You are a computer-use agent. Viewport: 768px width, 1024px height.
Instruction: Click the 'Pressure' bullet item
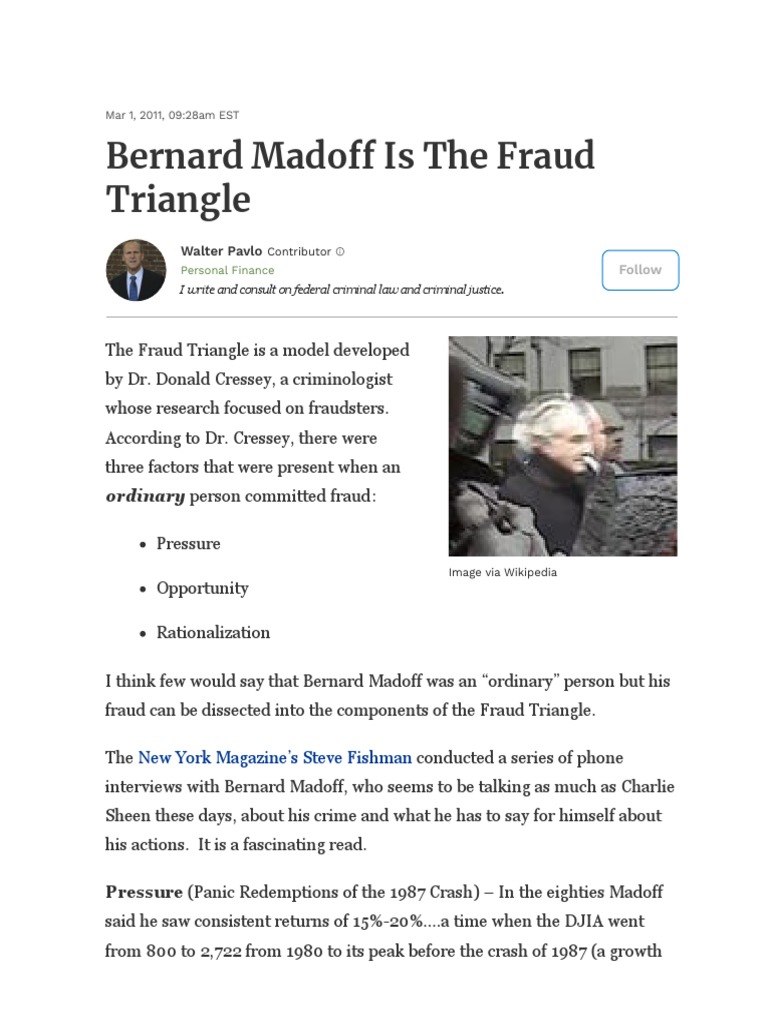tap(188, 544)
